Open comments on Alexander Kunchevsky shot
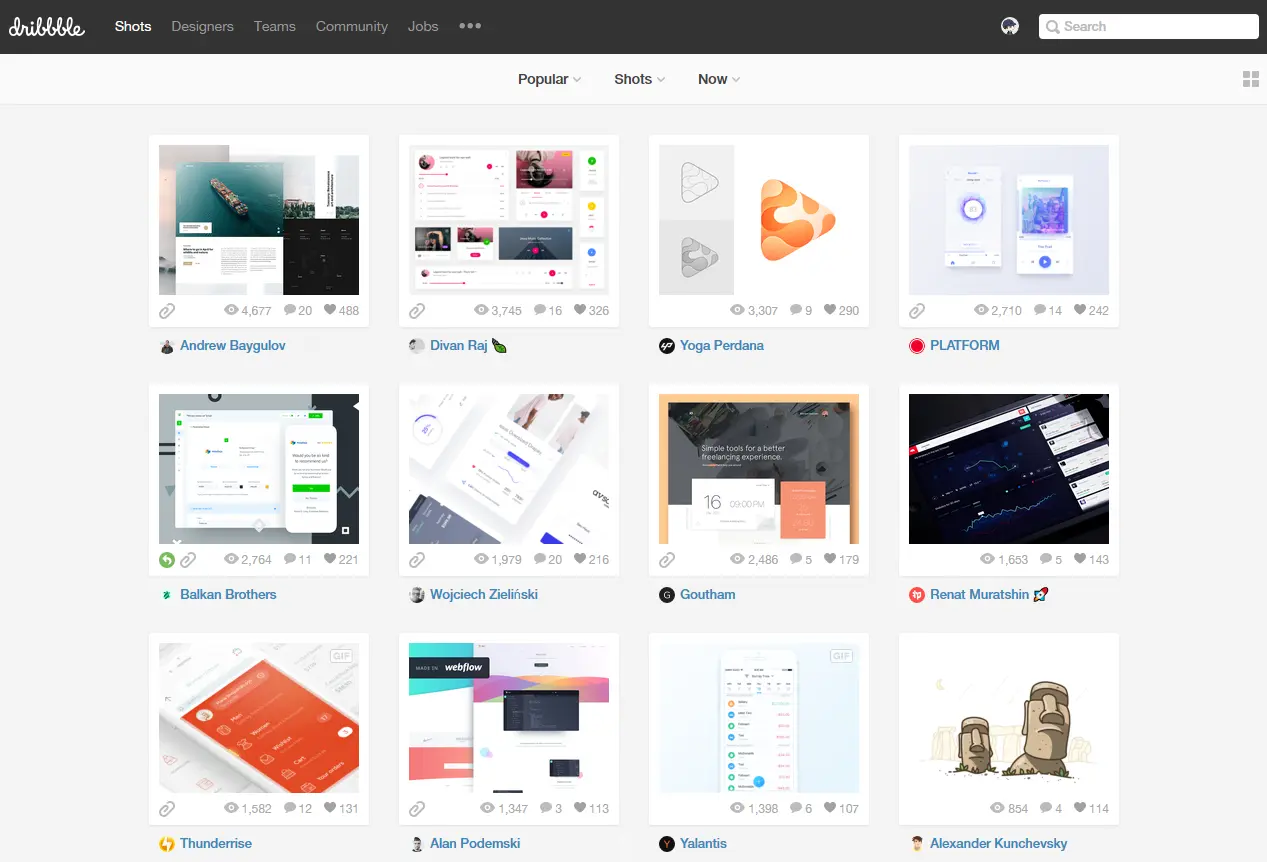This screenshot has height=862, width=1267. point(1051,808)
